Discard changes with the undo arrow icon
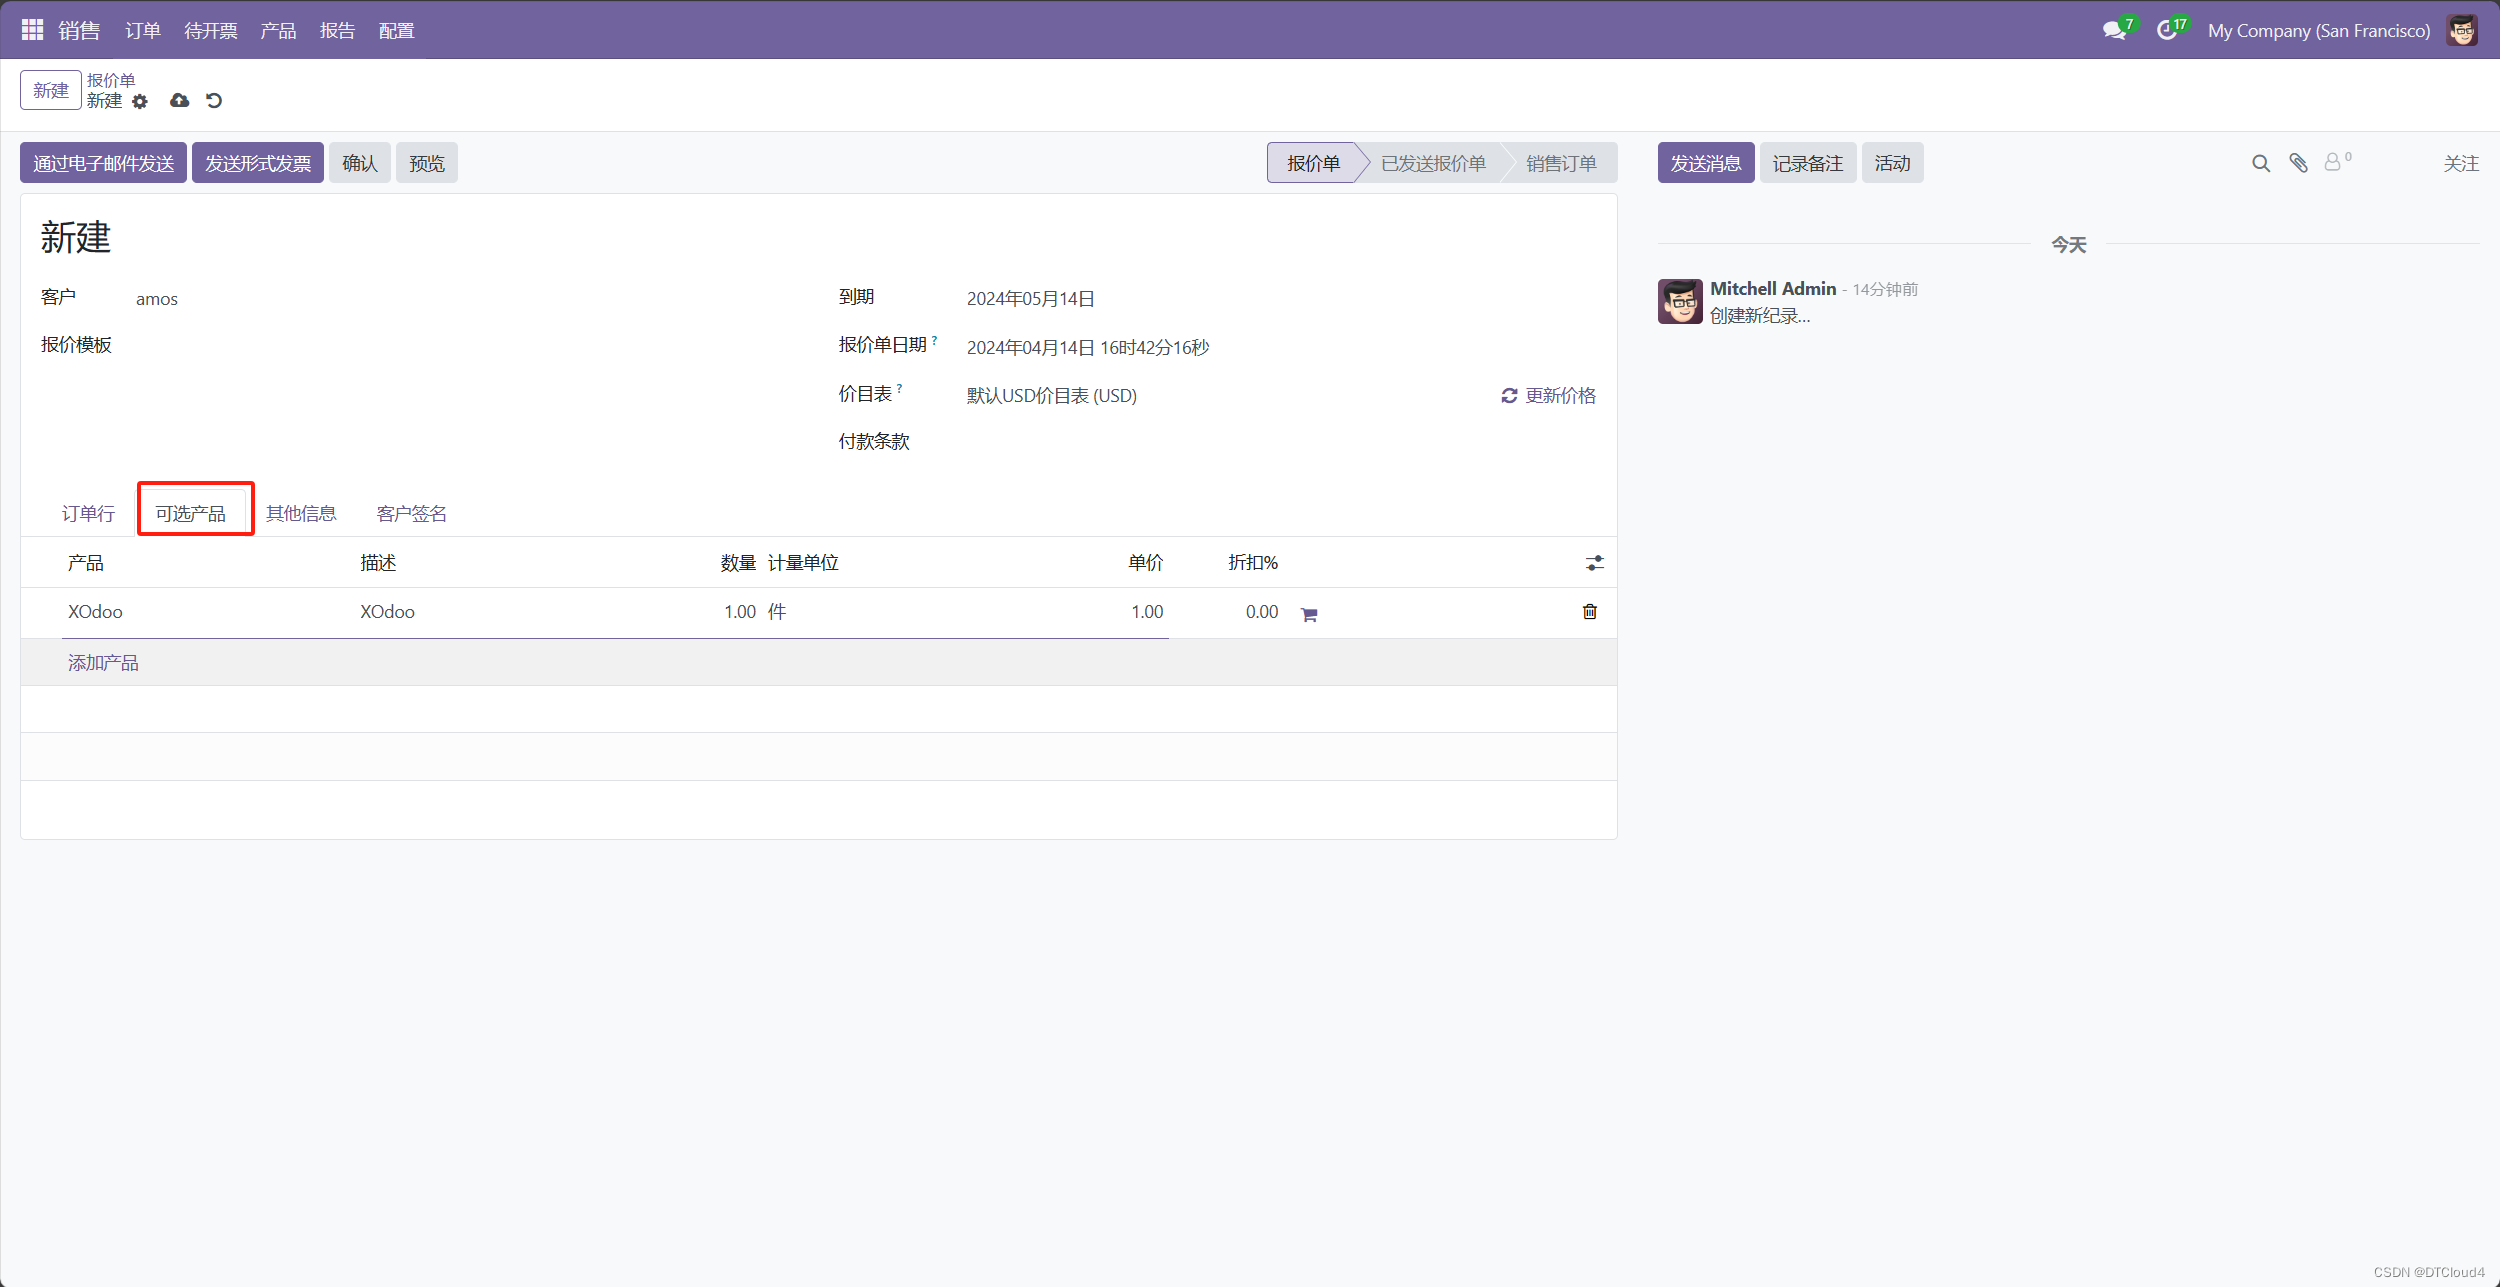 pyautogui.click(x=214, y=101)
